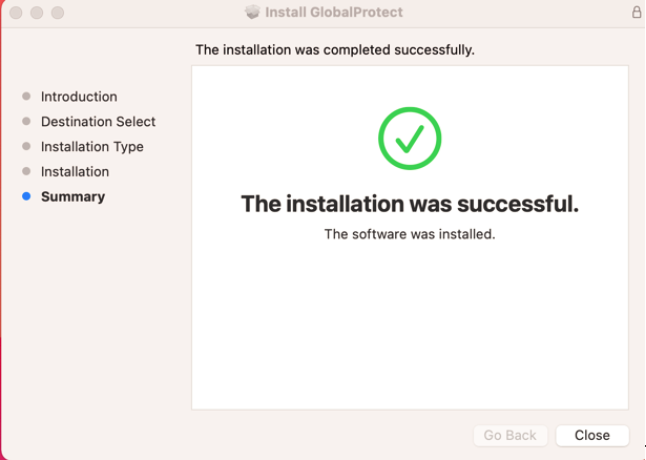Select the Summary step label
Viewport: 646px width, 460px height.
73,197
